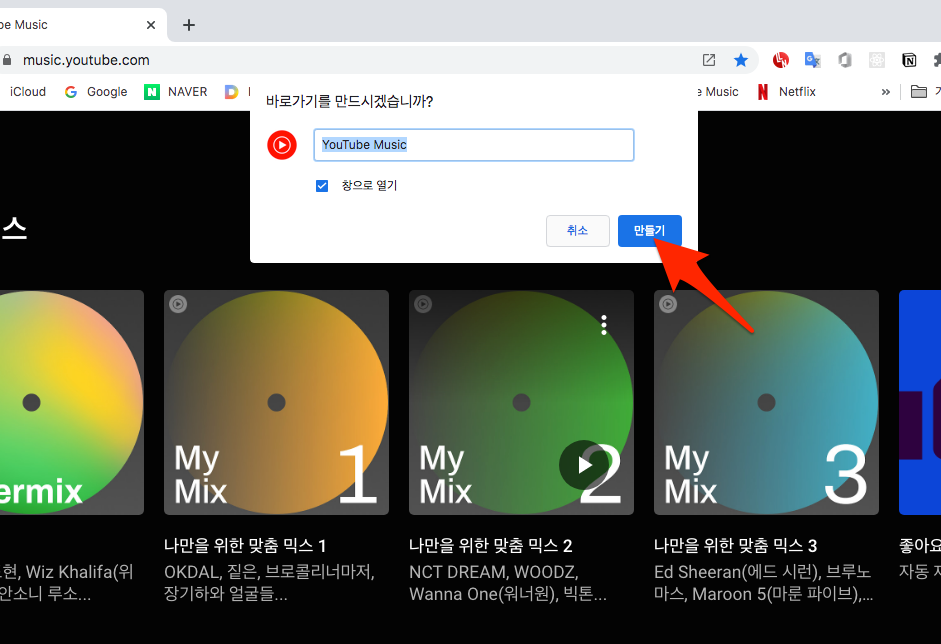Open the NAVER bookmark
This screenshot has height=644, width=941.
pyautogui.click(x=176, y=92)
